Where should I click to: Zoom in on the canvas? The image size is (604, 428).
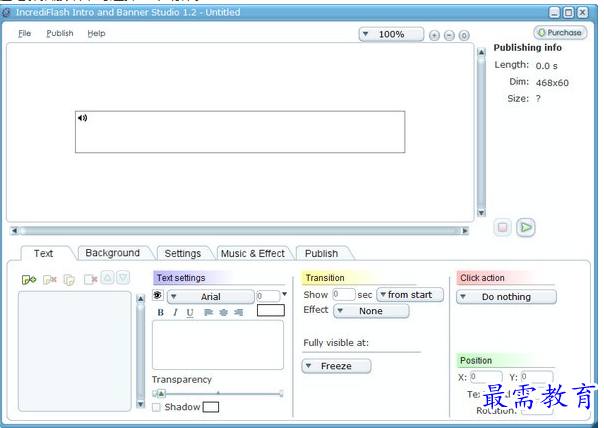click(434, 35)
